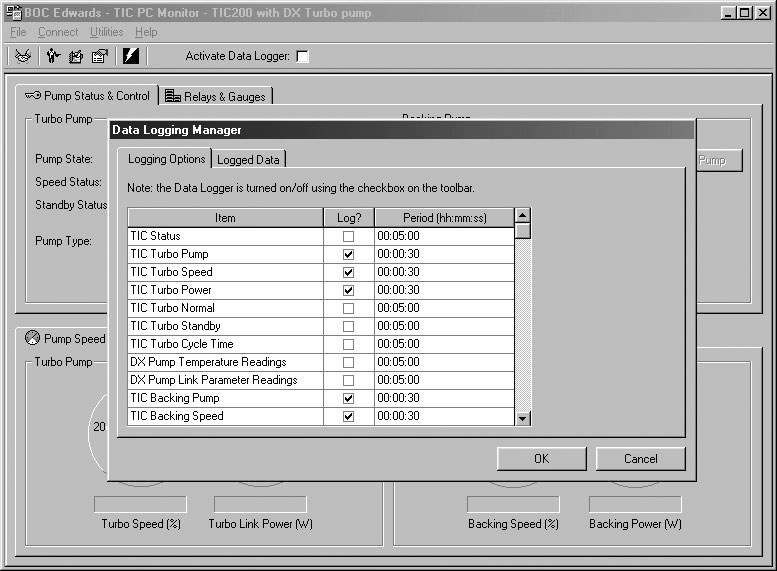Click the item list scrollbar thumb

click(522, 231)
